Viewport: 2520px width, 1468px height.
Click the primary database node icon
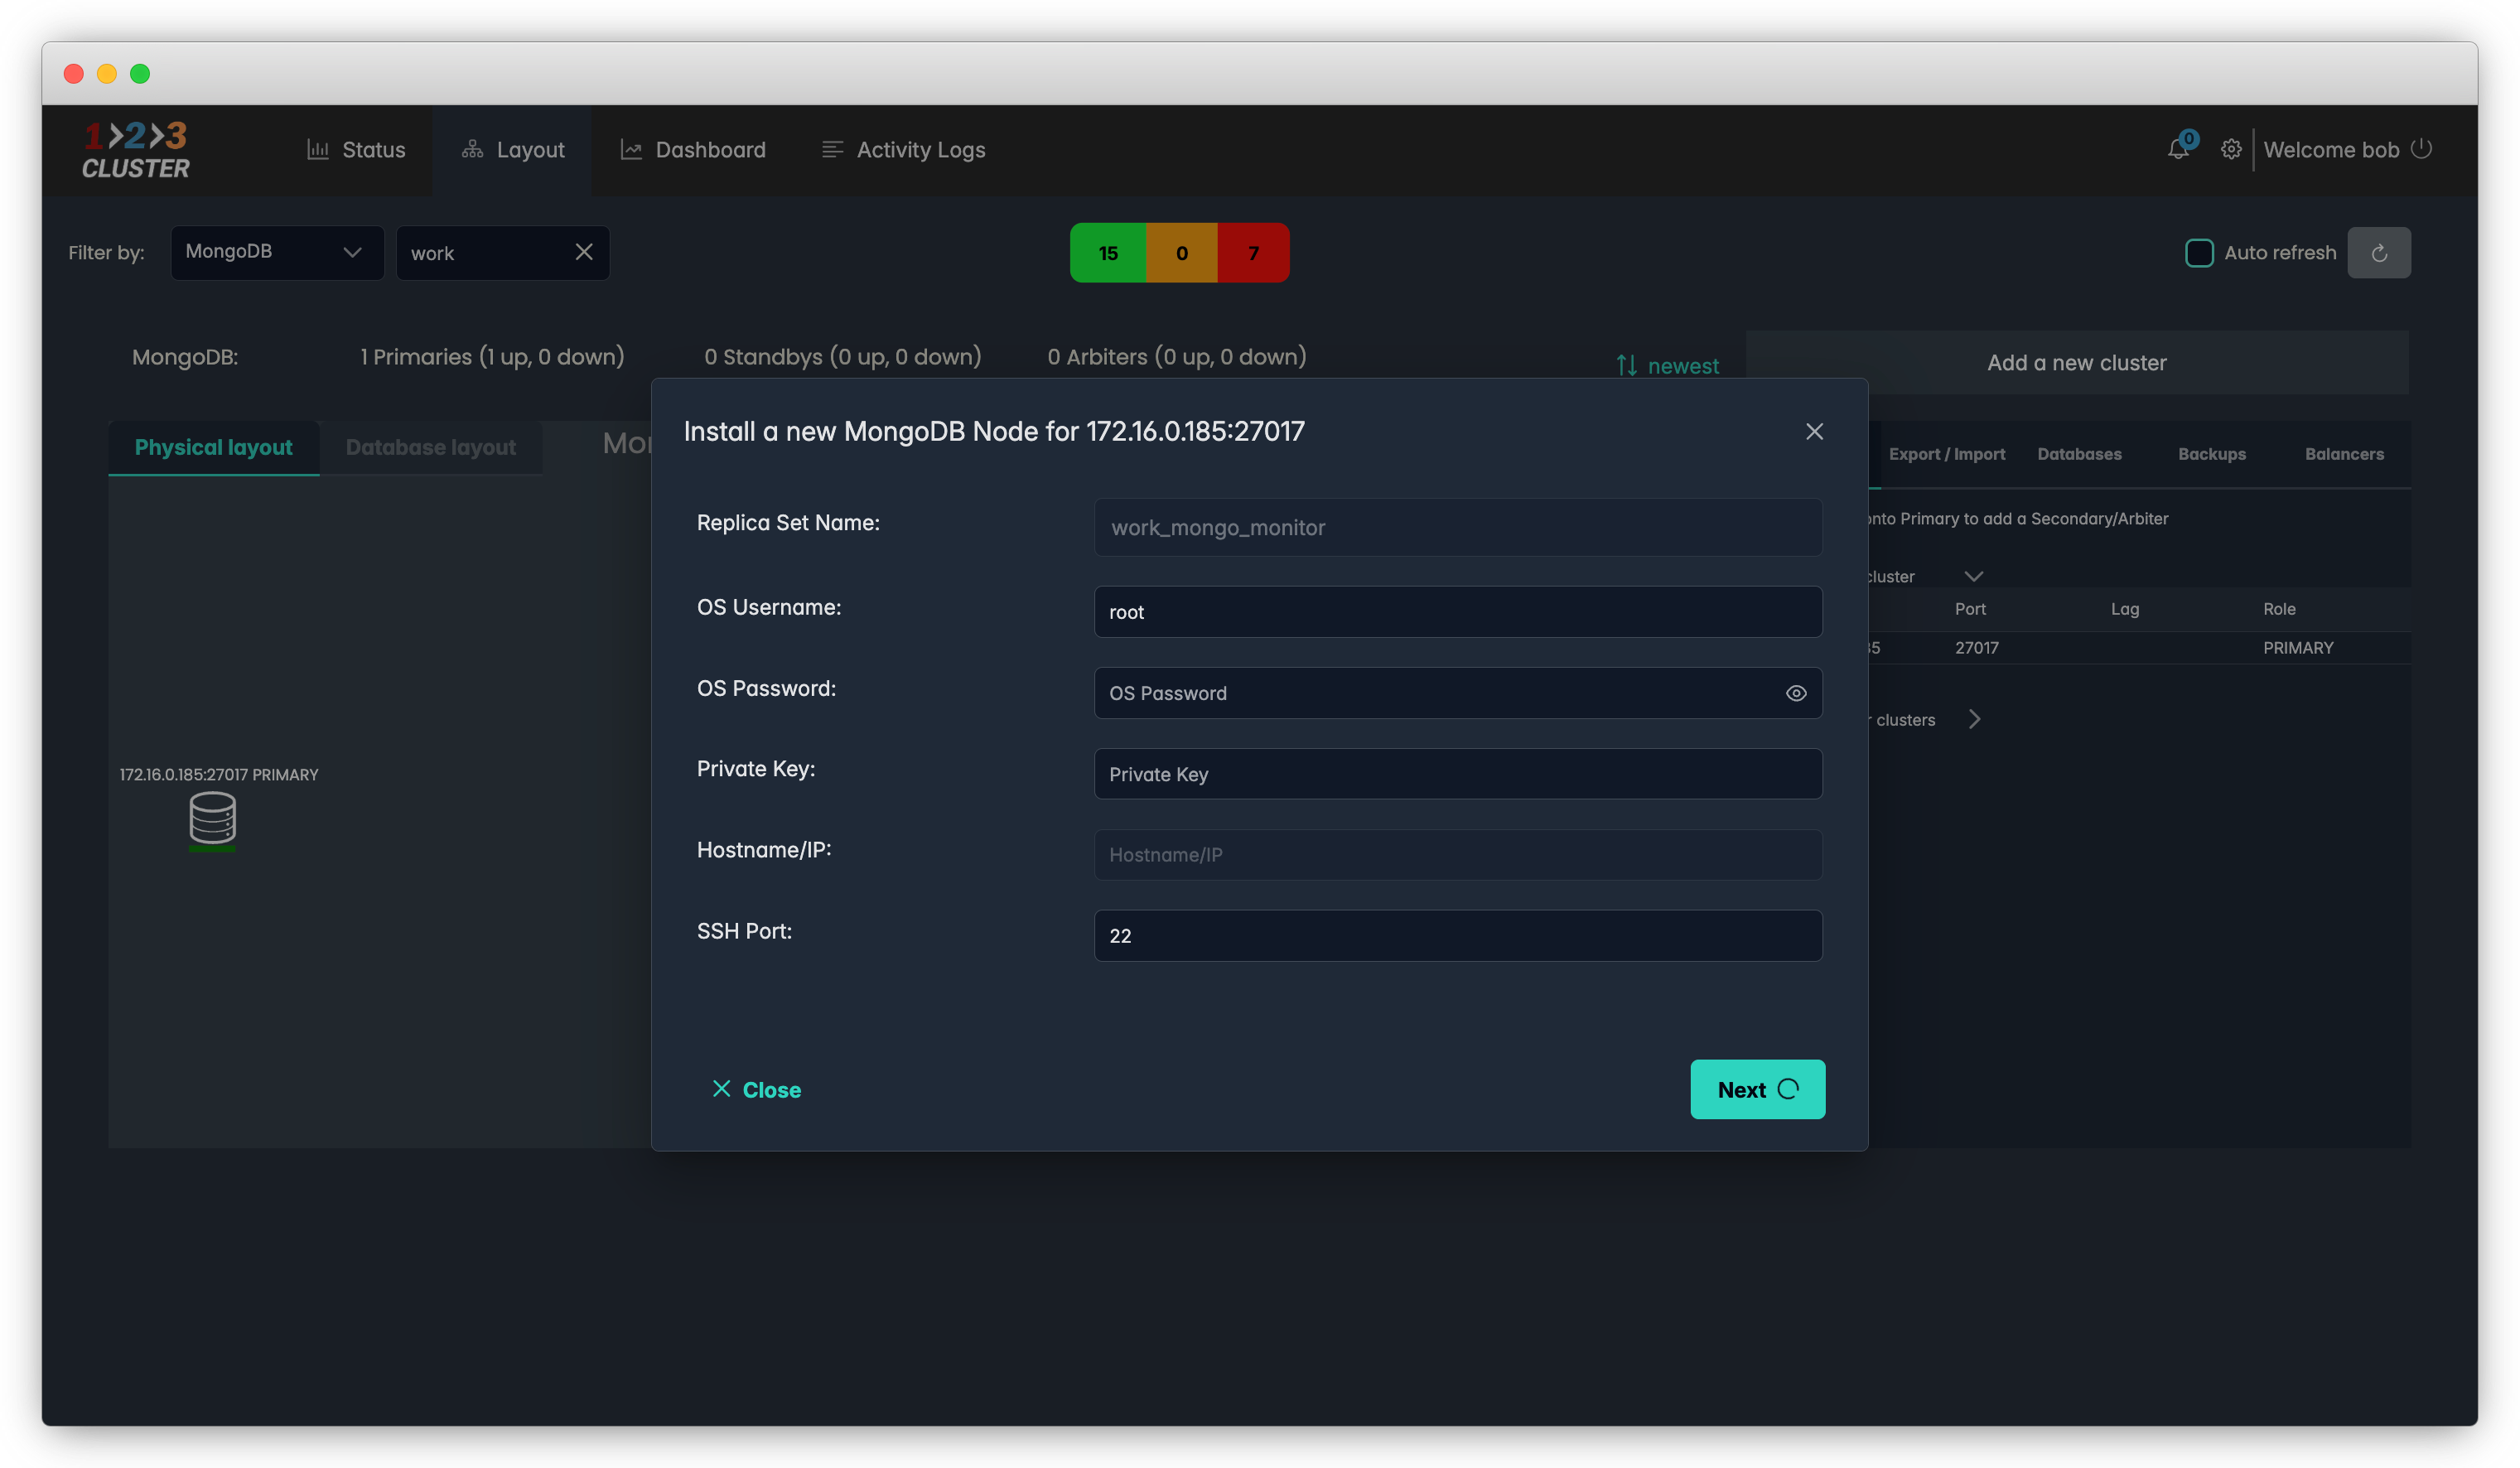(x=212, y=819)
